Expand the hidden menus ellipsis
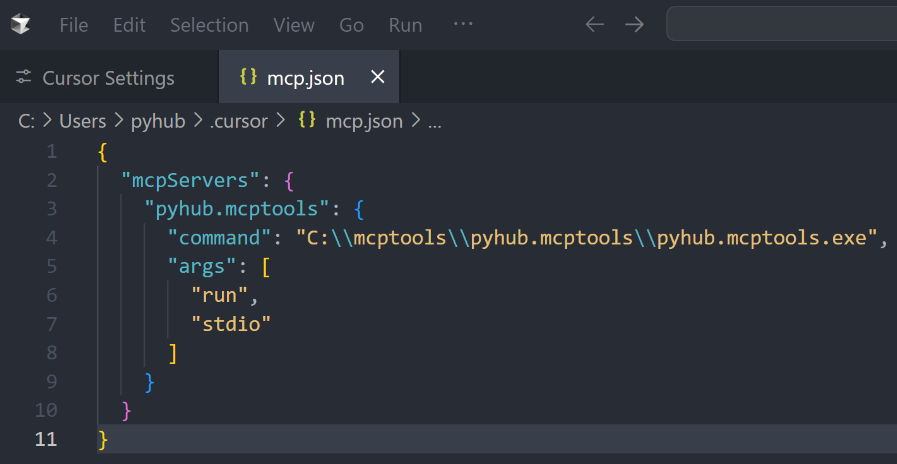 click(x=463, y=24)
